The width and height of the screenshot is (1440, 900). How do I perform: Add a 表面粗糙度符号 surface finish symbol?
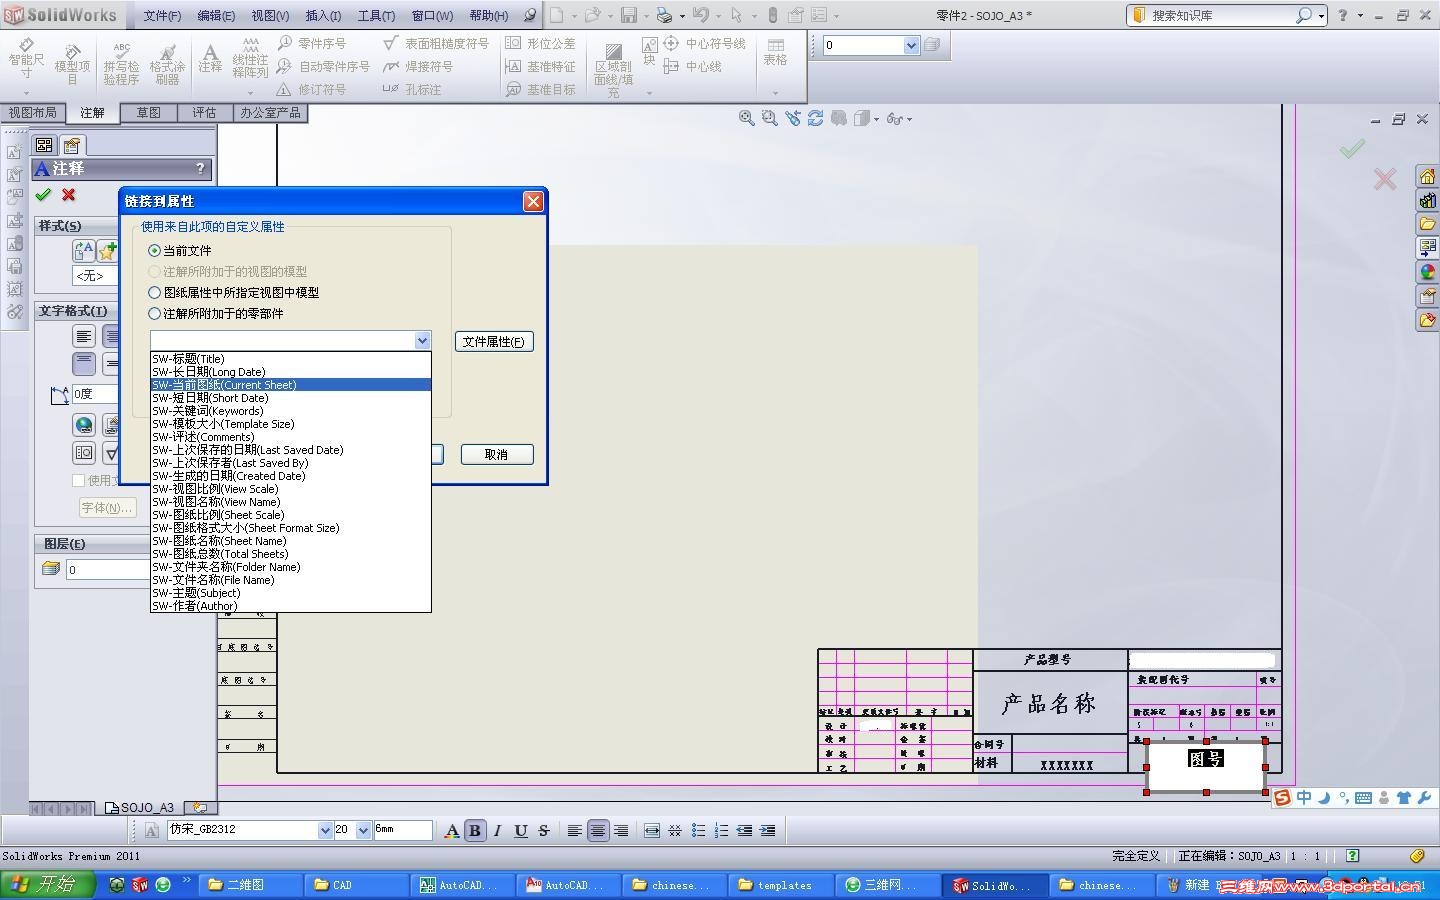[x=436, y=43]
